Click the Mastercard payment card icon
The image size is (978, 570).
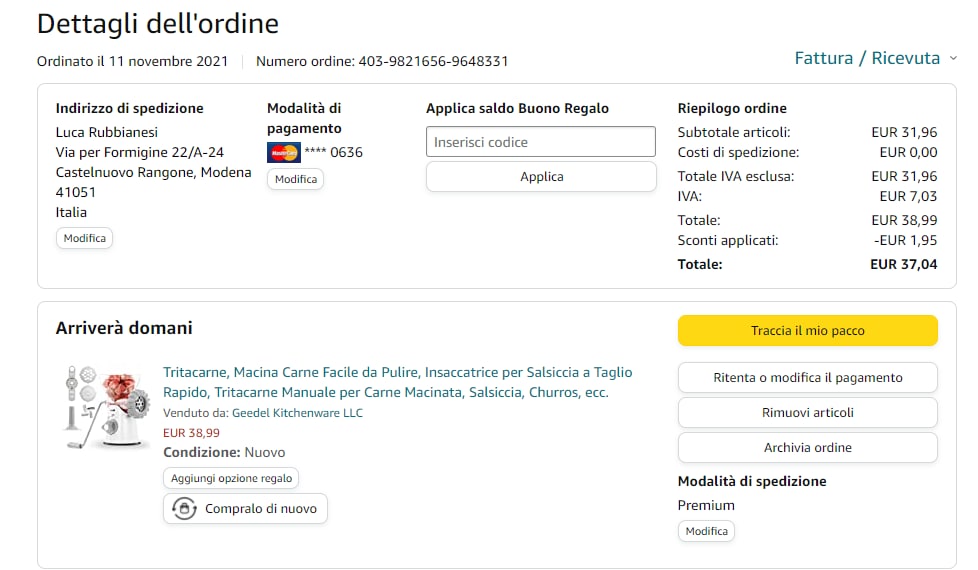click(284, 153)
